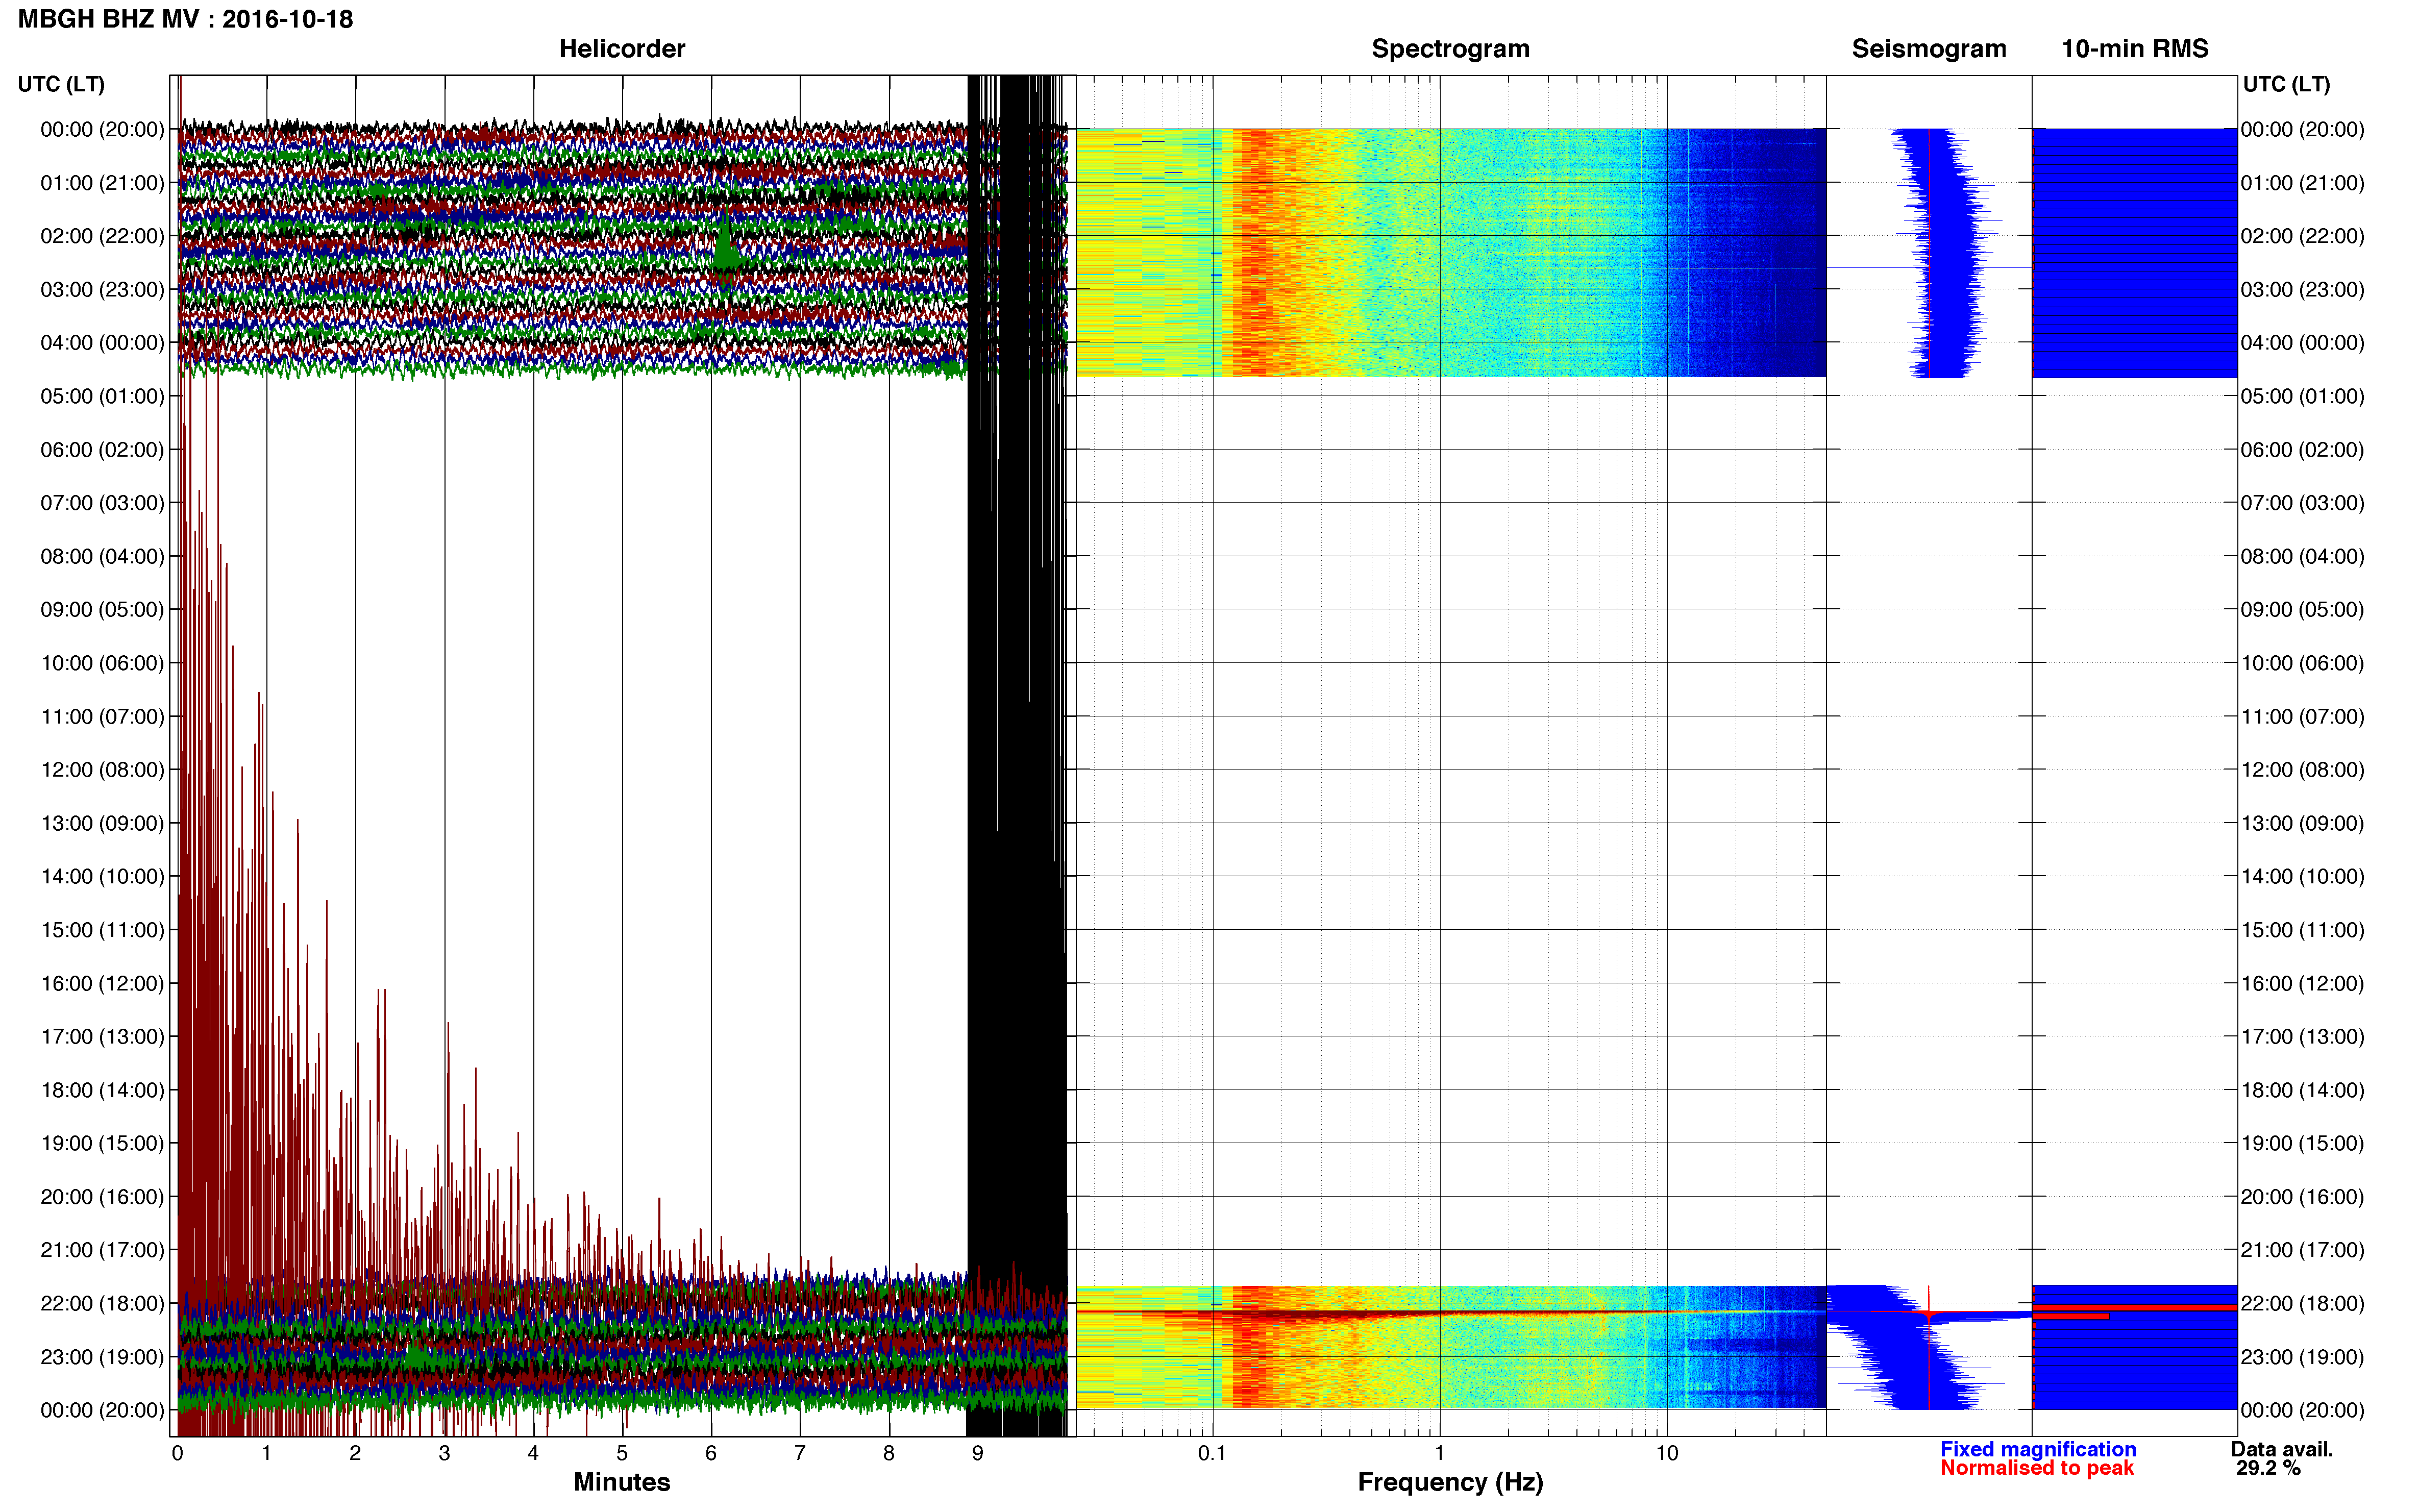2419x1512 pixels.
Task: Click the left 16:00 (12:00) time label
Action: (x=102, y=983)
